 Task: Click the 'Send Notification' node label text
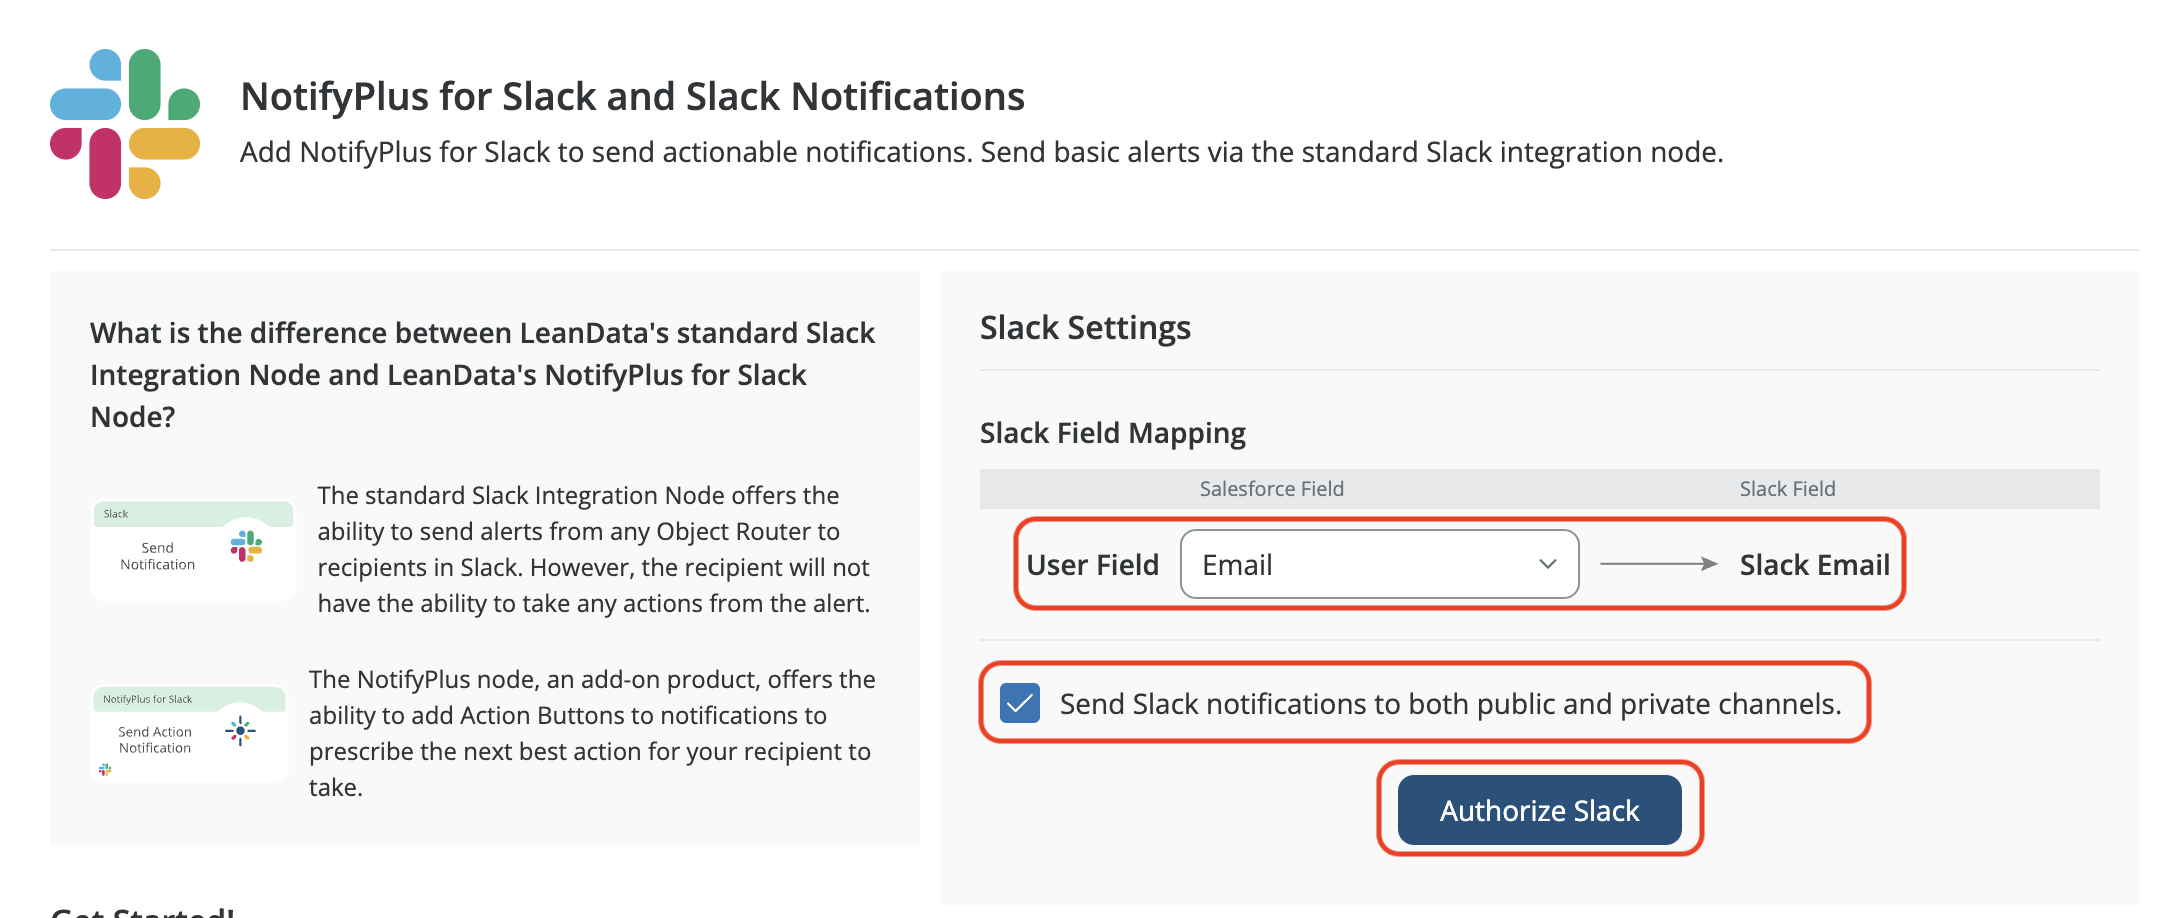pyautogui.click(x=157, y=556)
